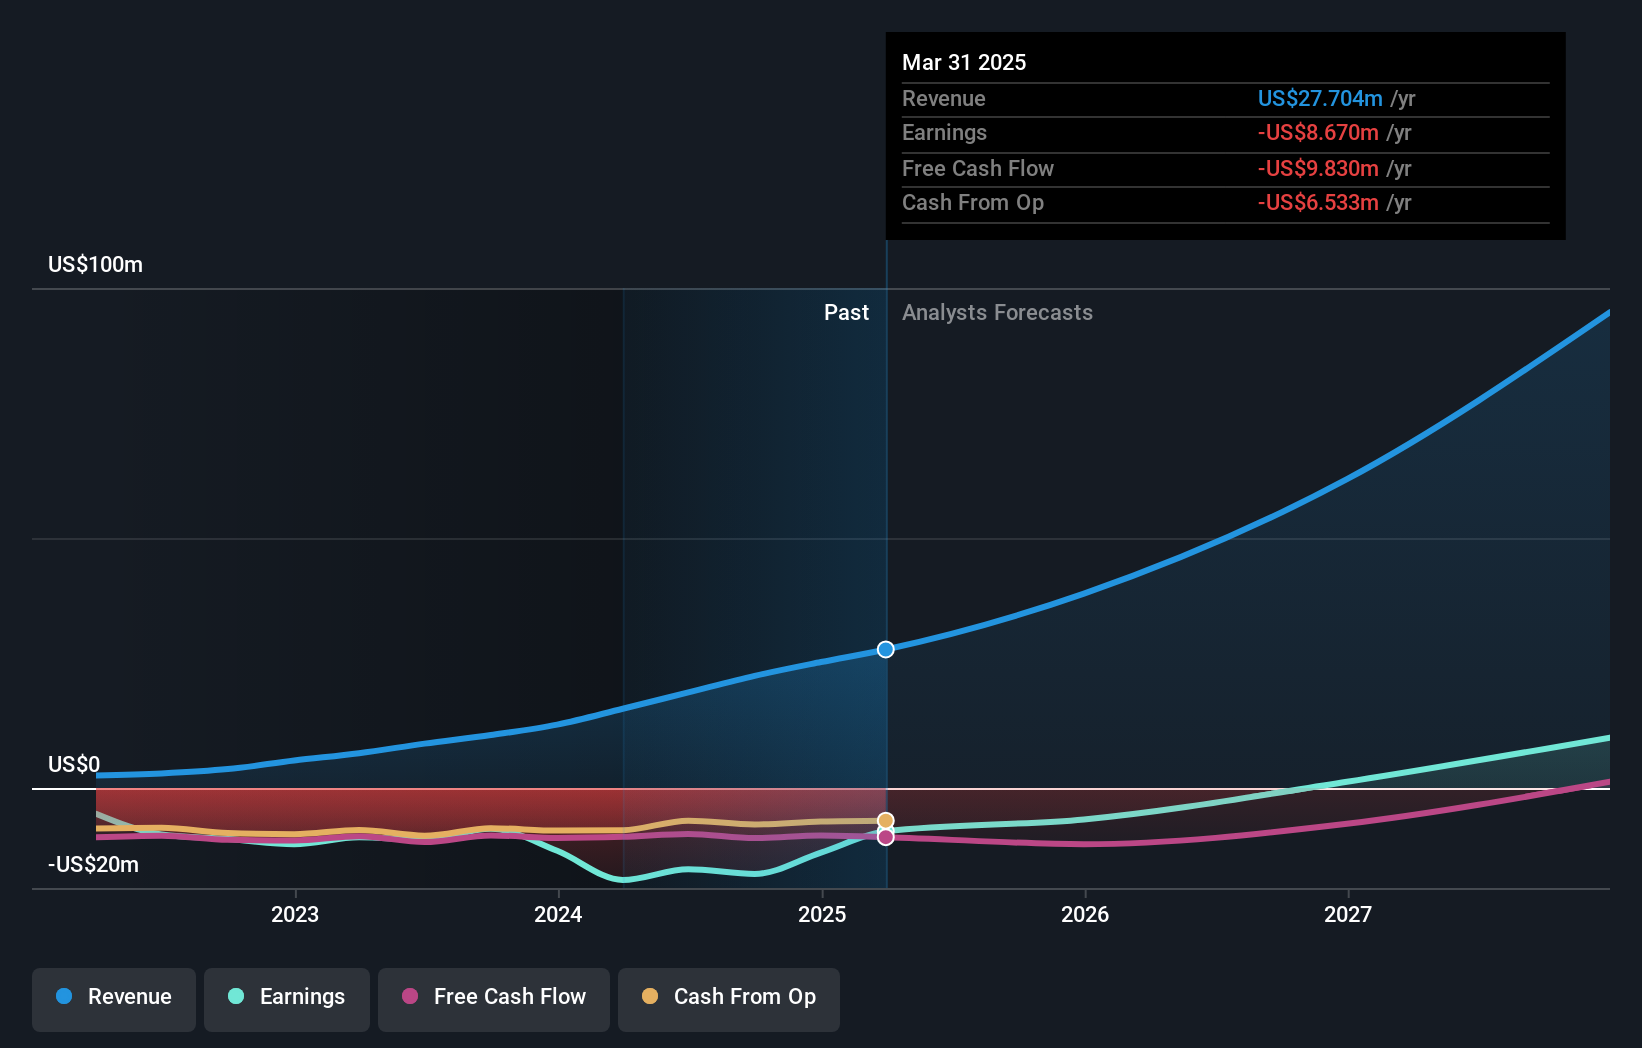Click the Revenue row label in tooltip

[x=944, y=99]
